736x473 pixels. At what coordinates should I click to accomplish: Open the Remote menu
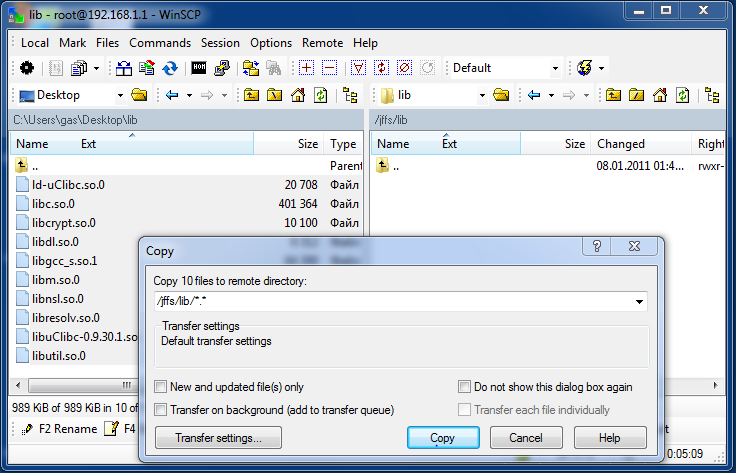coord(322,43)
